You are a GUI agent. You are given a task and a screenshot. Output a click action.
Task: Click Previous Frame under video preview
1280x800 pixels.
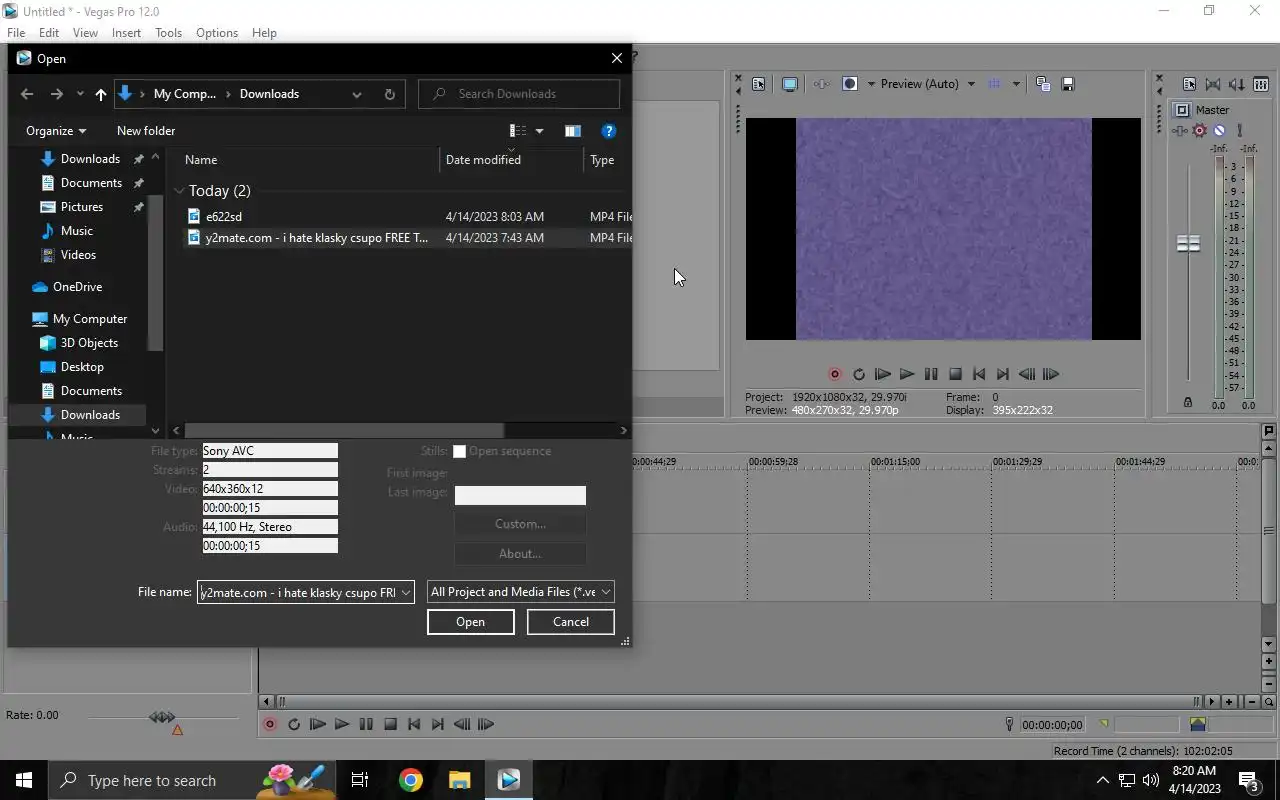click(x=1027, y=374)
